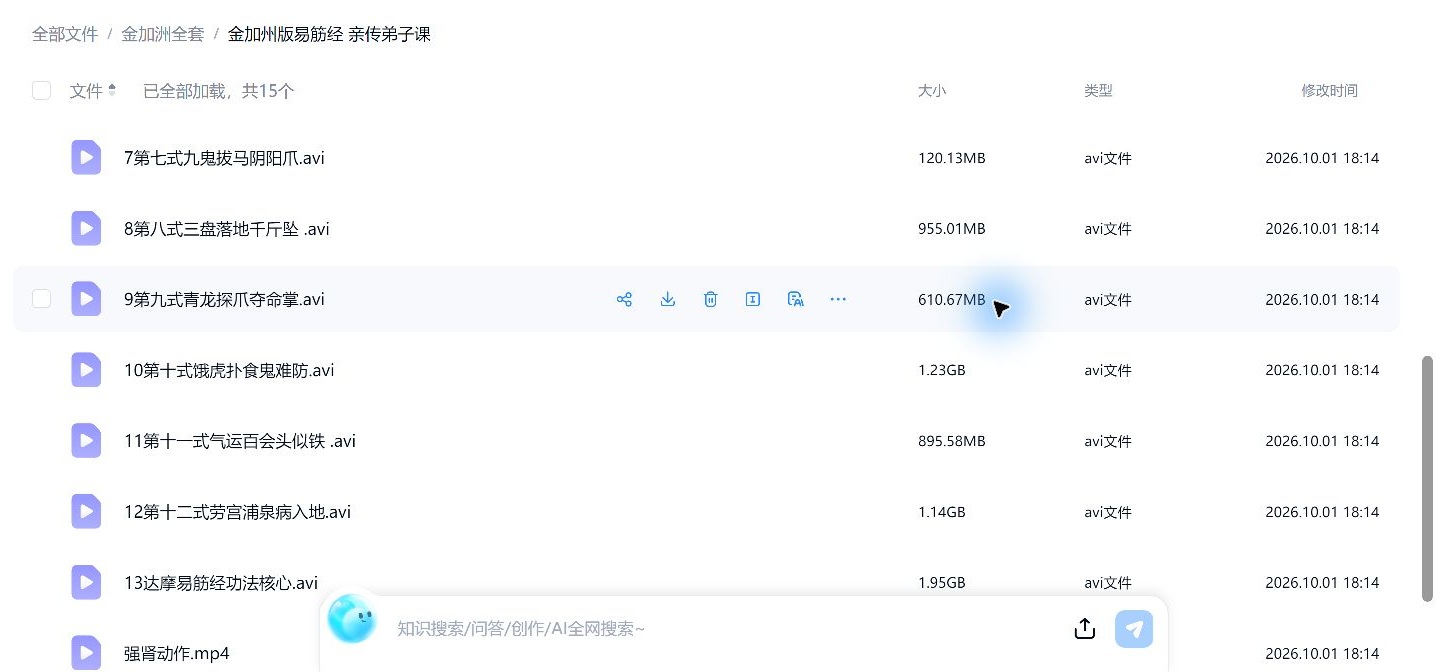Click video icon of 强肾动作.mp4
This screenshot has width=1436, height=672.
click(x=86, y=653)
